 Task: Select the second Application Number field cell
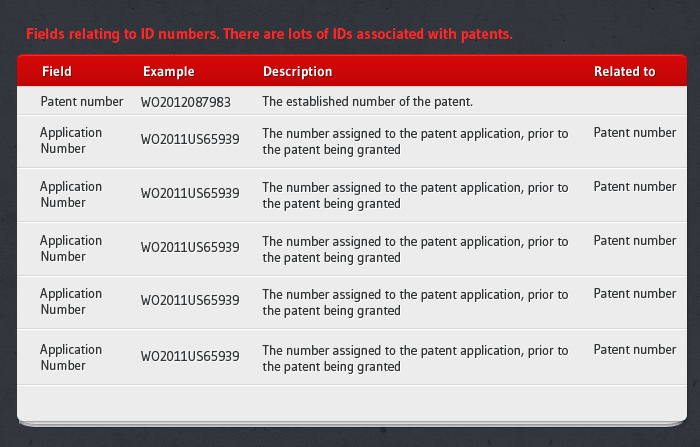tap(71, 195)
